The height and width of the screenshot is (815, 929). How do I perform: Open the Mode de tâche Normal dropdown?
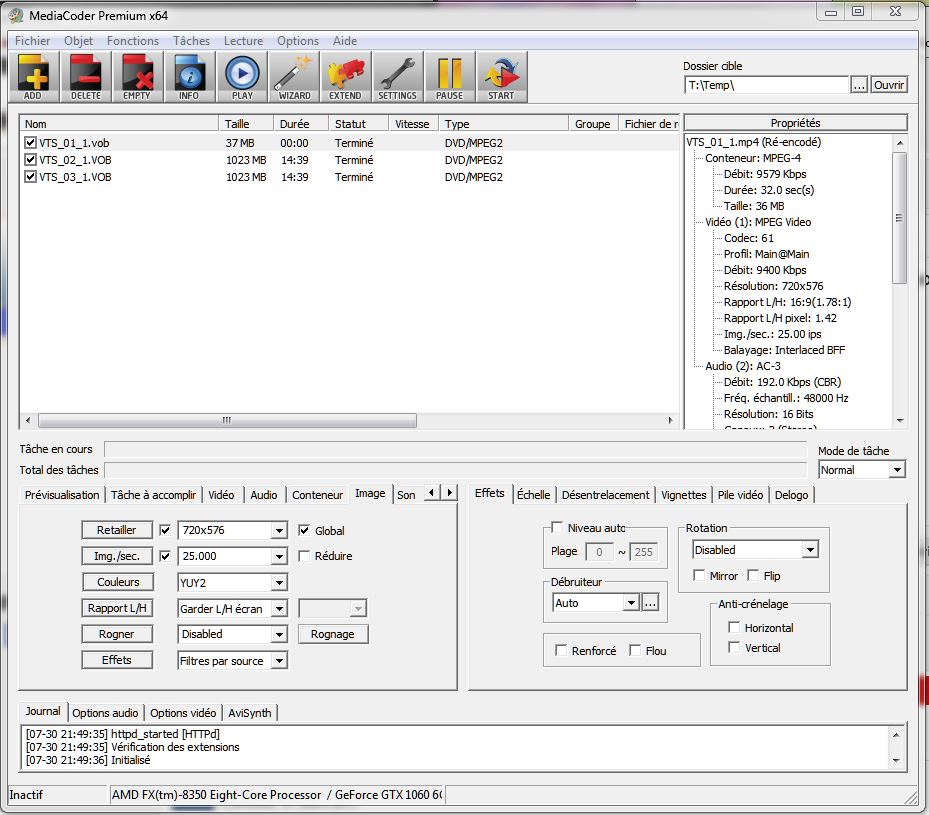tap(898, 470)
